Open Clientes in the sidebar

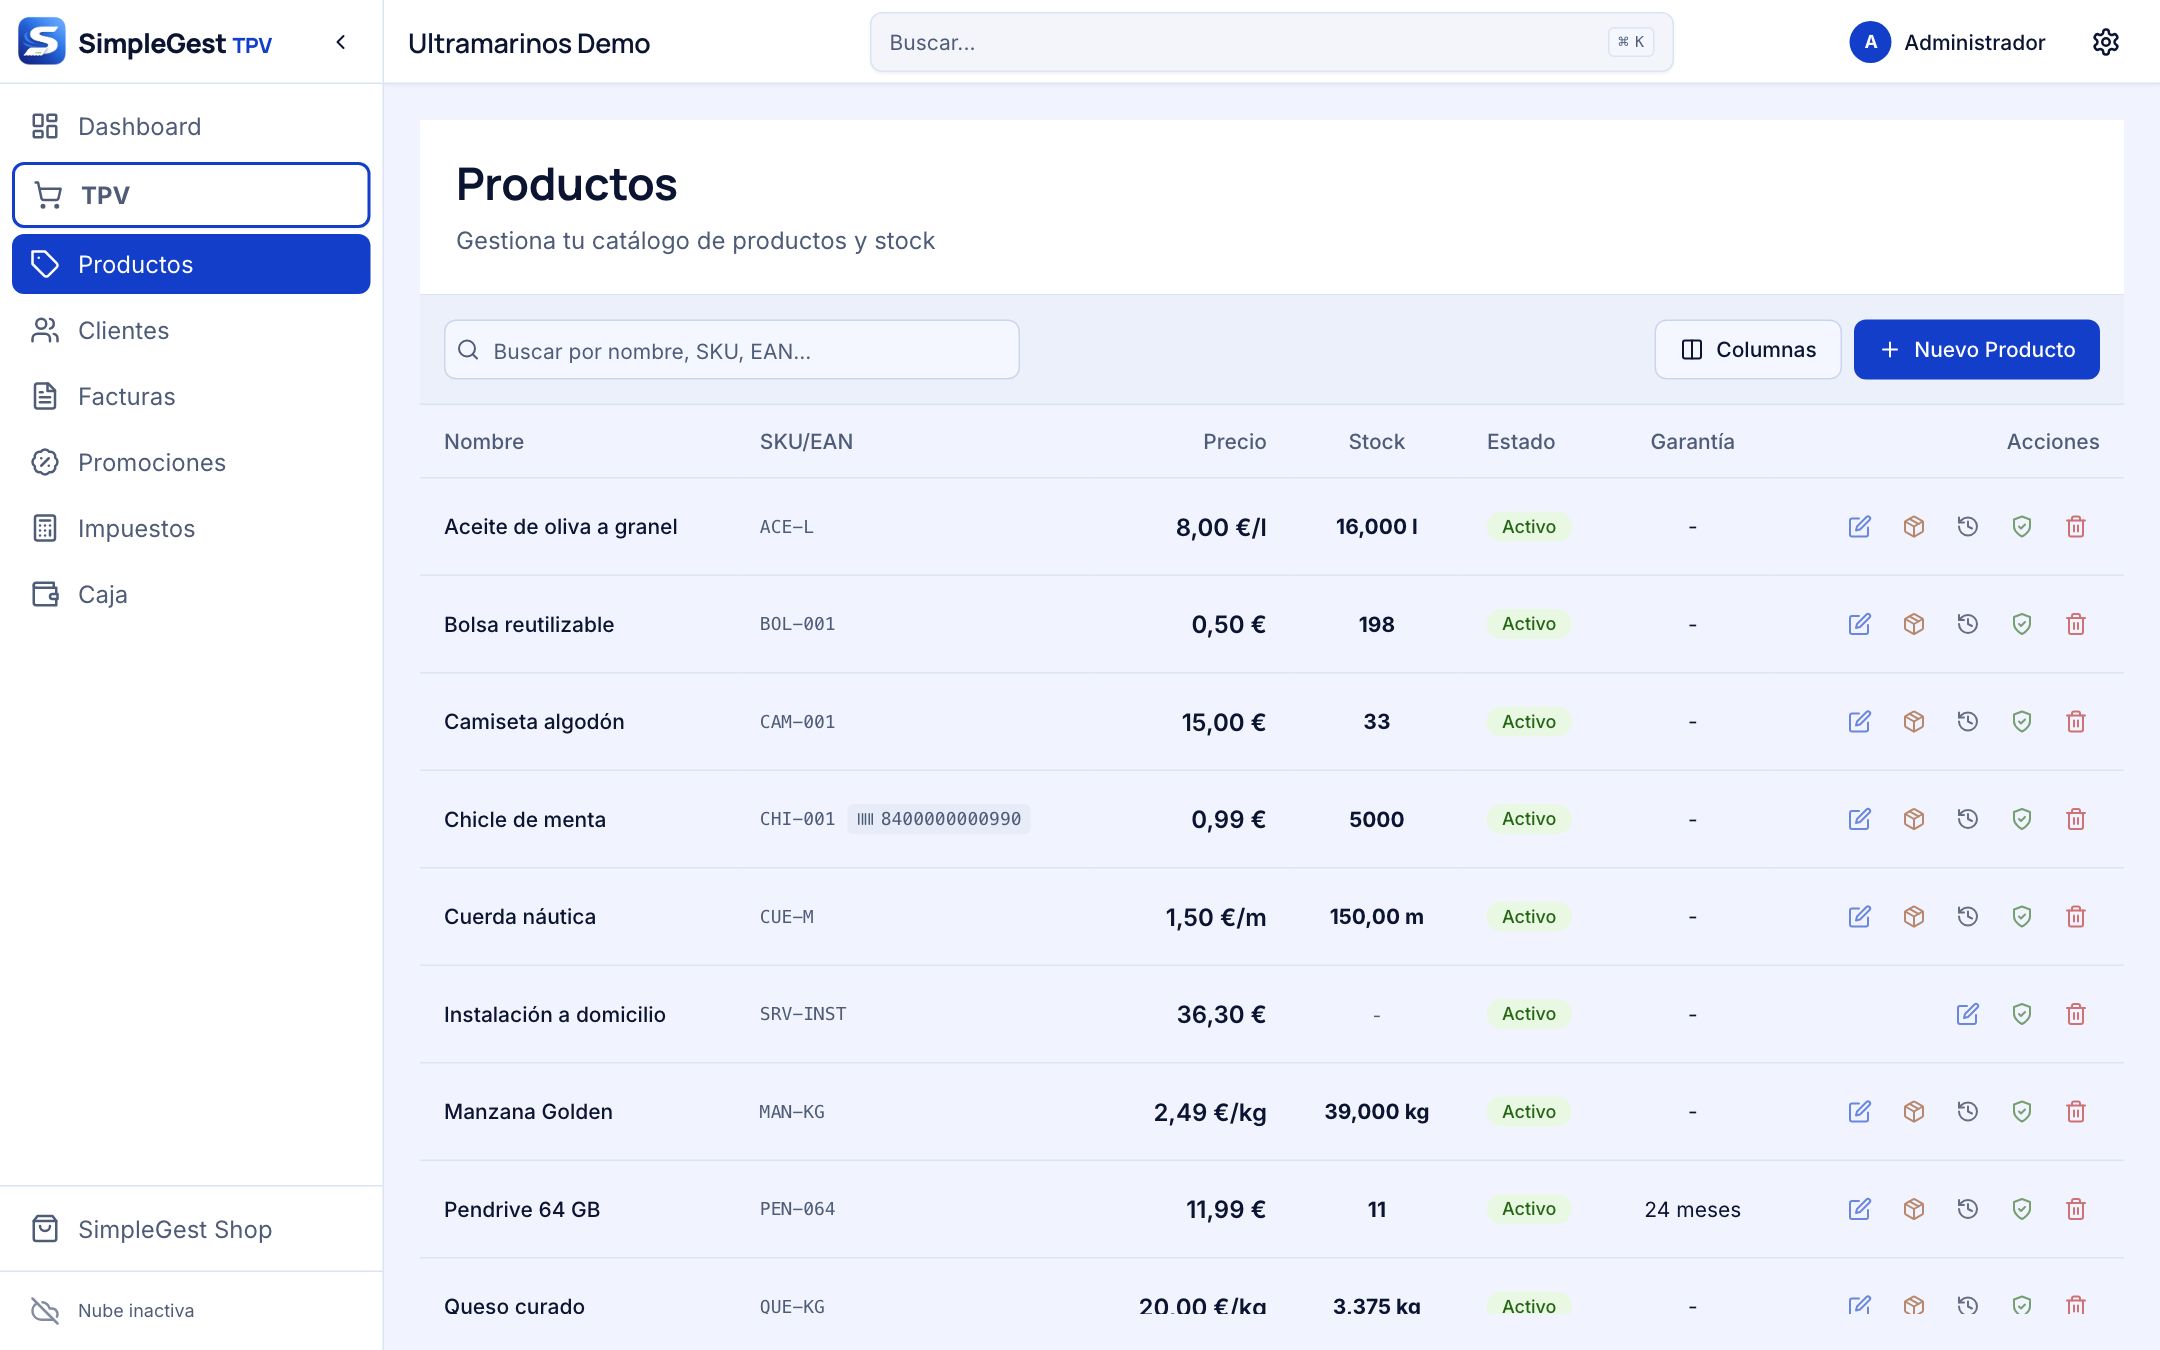(191, 330)
